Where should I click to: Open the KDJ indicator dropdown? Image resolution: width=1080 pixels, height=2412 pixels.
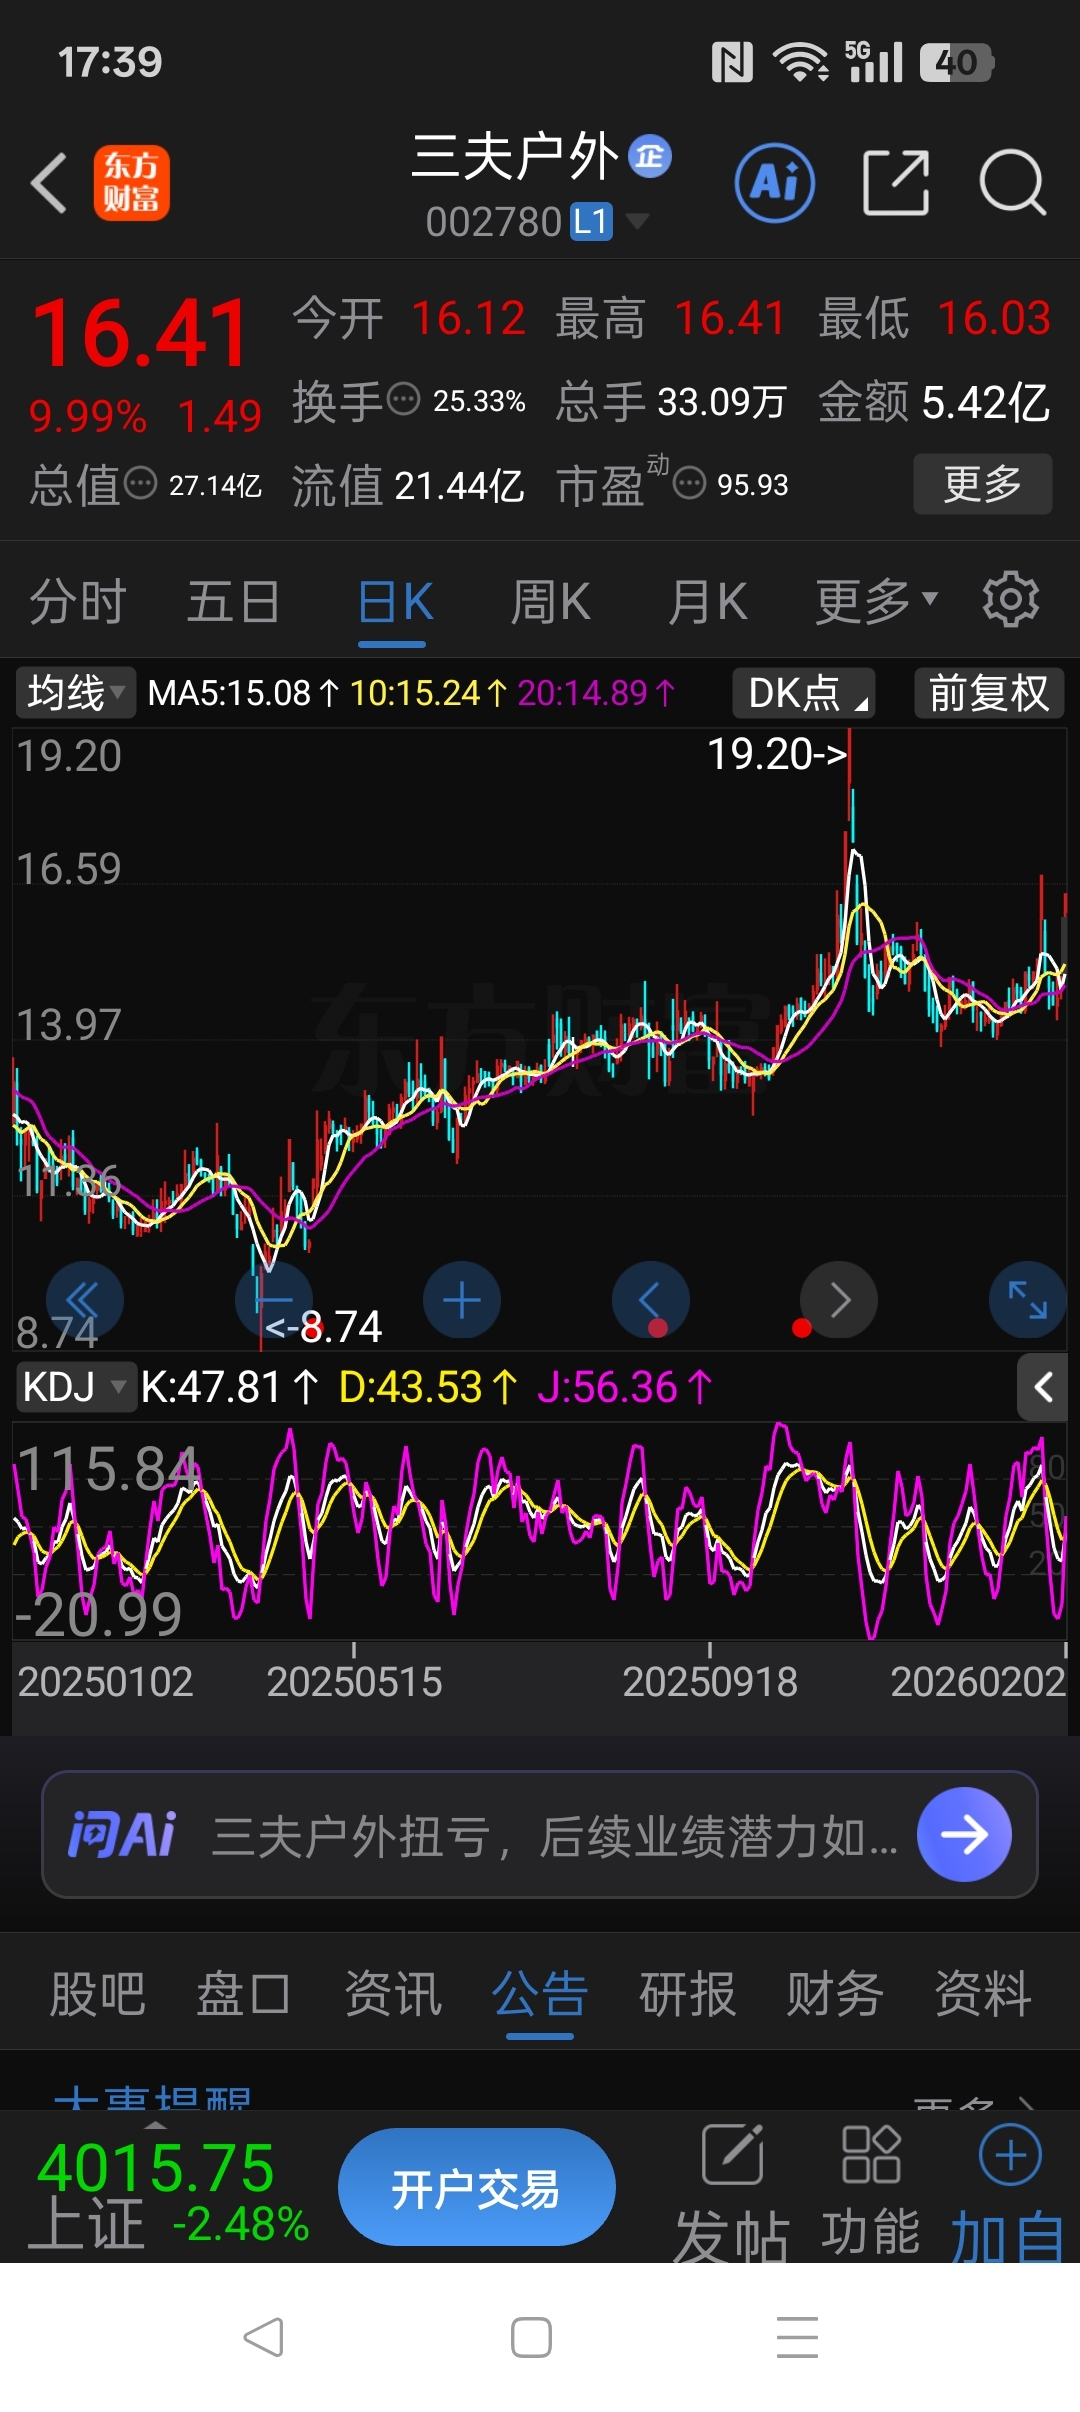coord(76,1387)
